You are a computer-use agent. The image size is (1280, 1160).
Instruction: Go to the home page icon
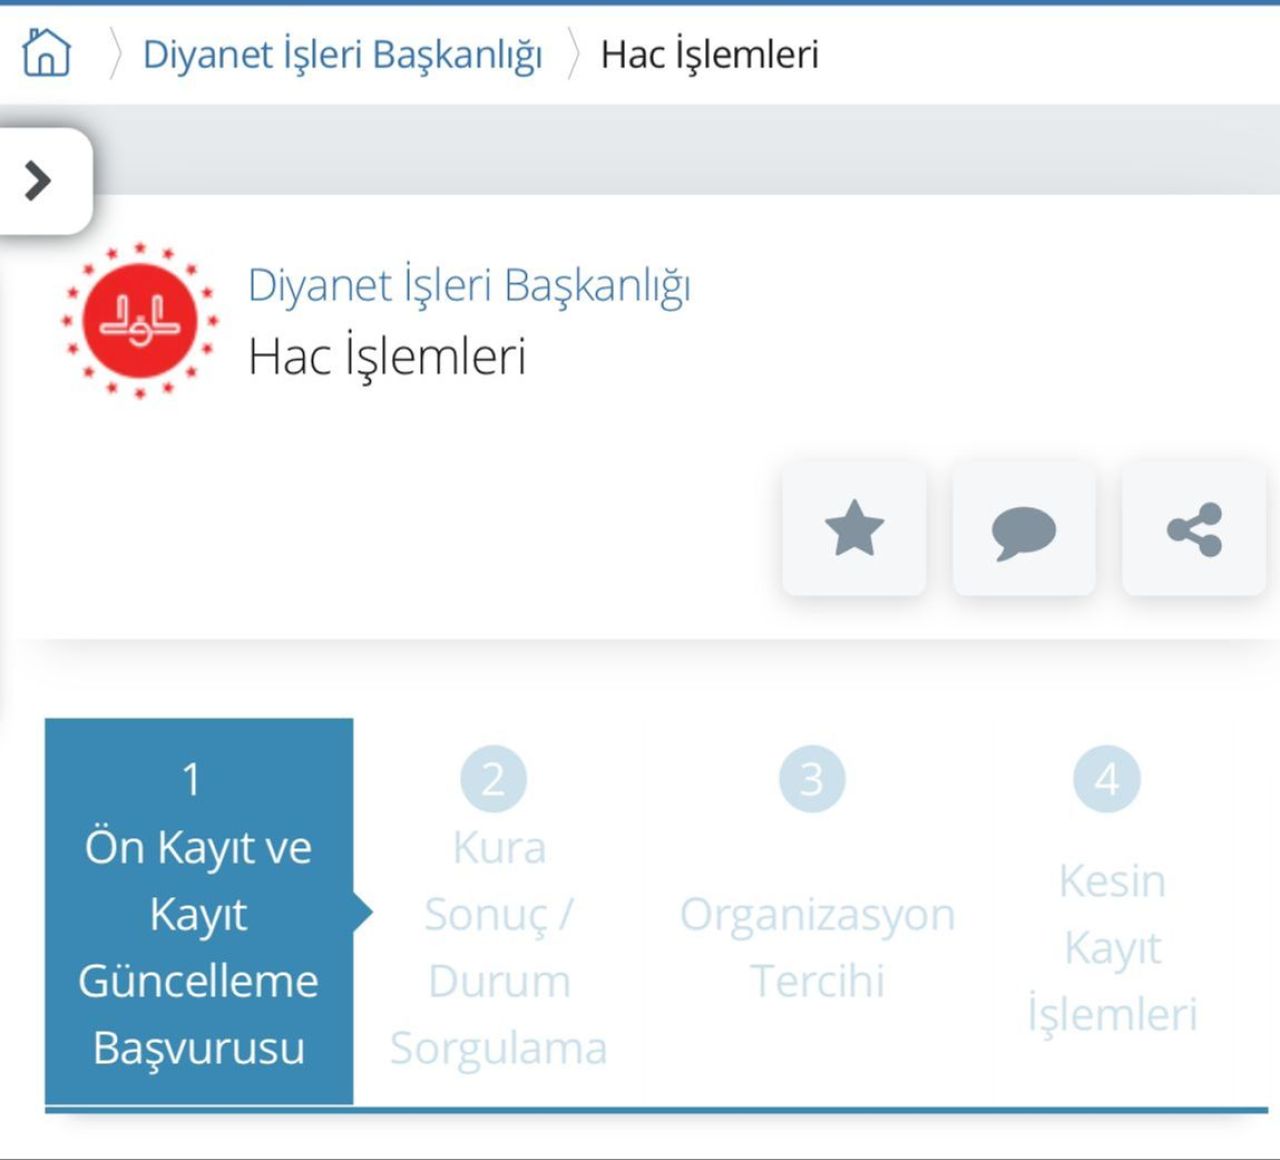(46, 52)
